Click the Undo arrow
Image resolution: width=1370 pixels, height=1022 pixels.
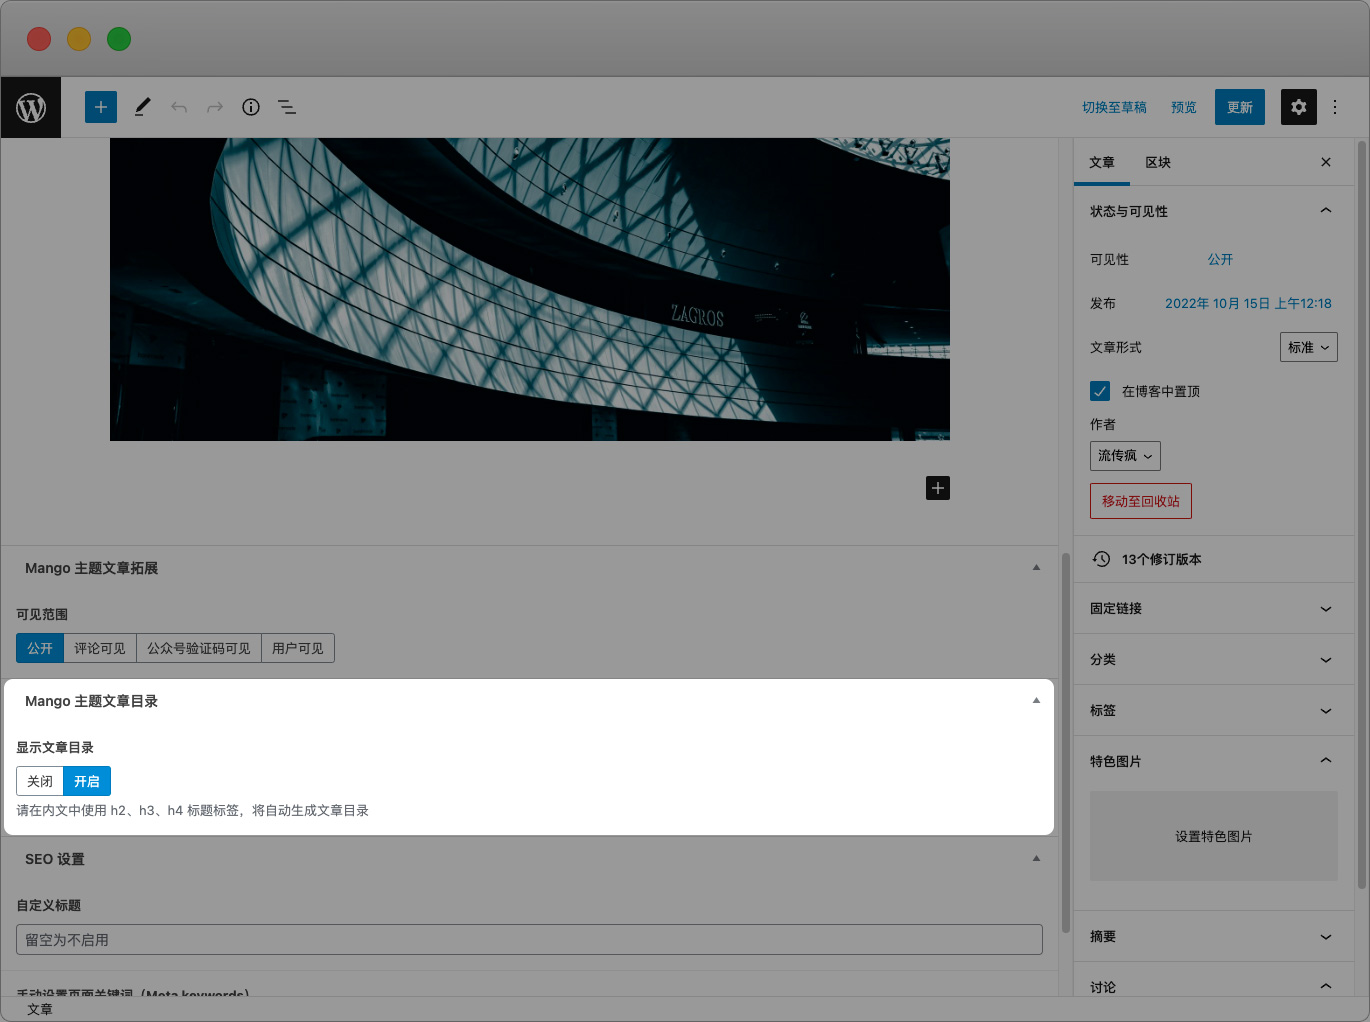[179, 107]
